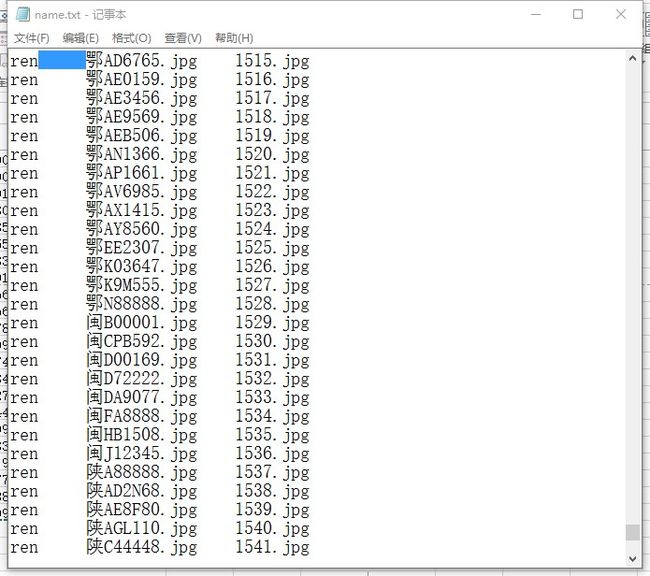Click on text 1518.jpg

point(272,117)
